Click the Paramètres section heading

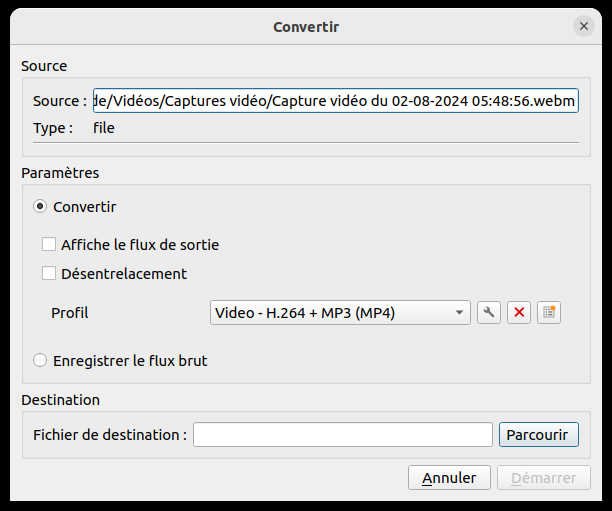[60, 173]
